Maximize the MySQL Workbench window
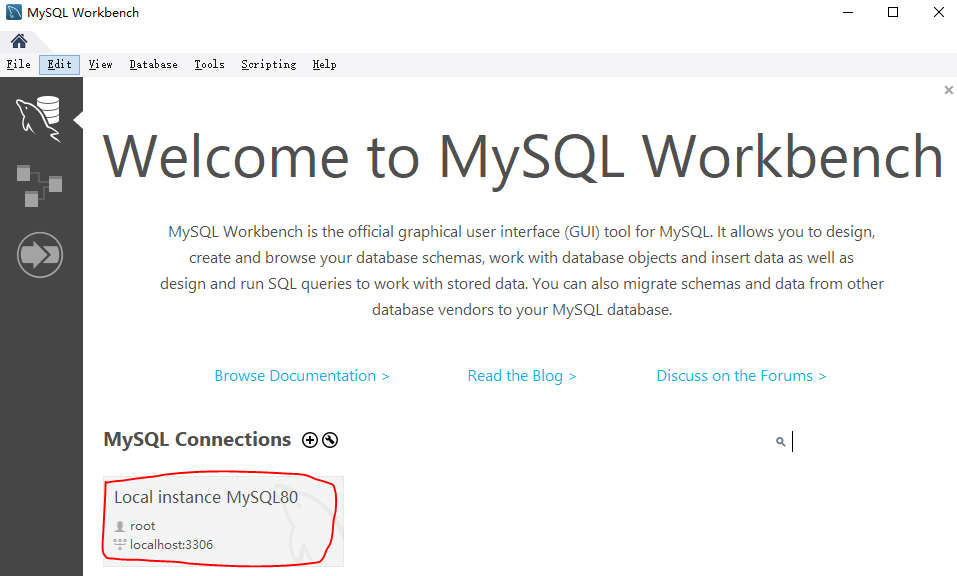 click(x=893, y=12)
